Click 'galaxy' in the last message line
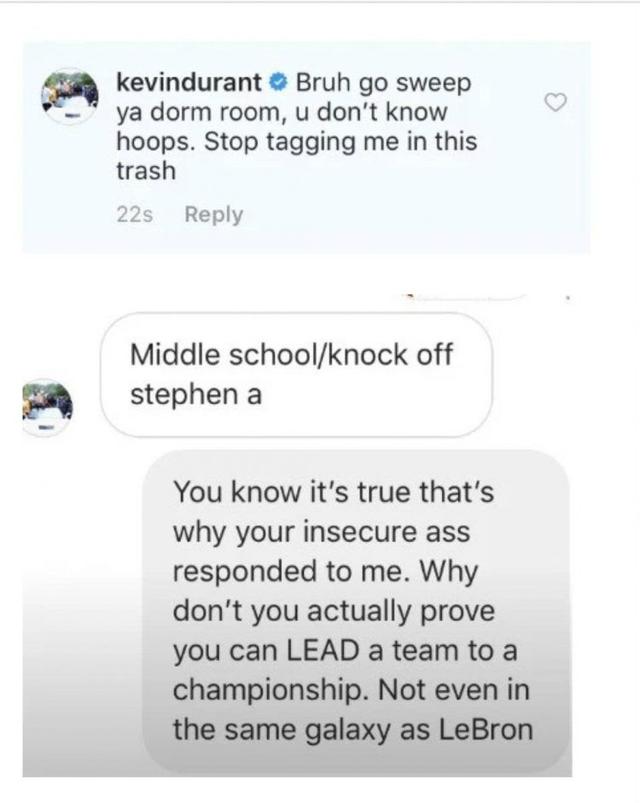 tap(348, 731)
